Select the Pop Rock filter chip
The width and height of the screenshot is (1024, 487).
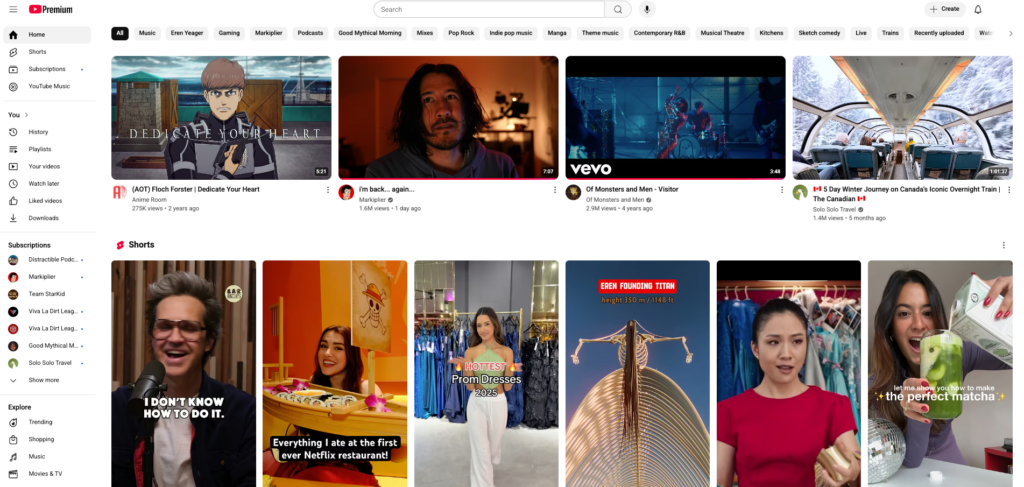(x=461, y=33)
